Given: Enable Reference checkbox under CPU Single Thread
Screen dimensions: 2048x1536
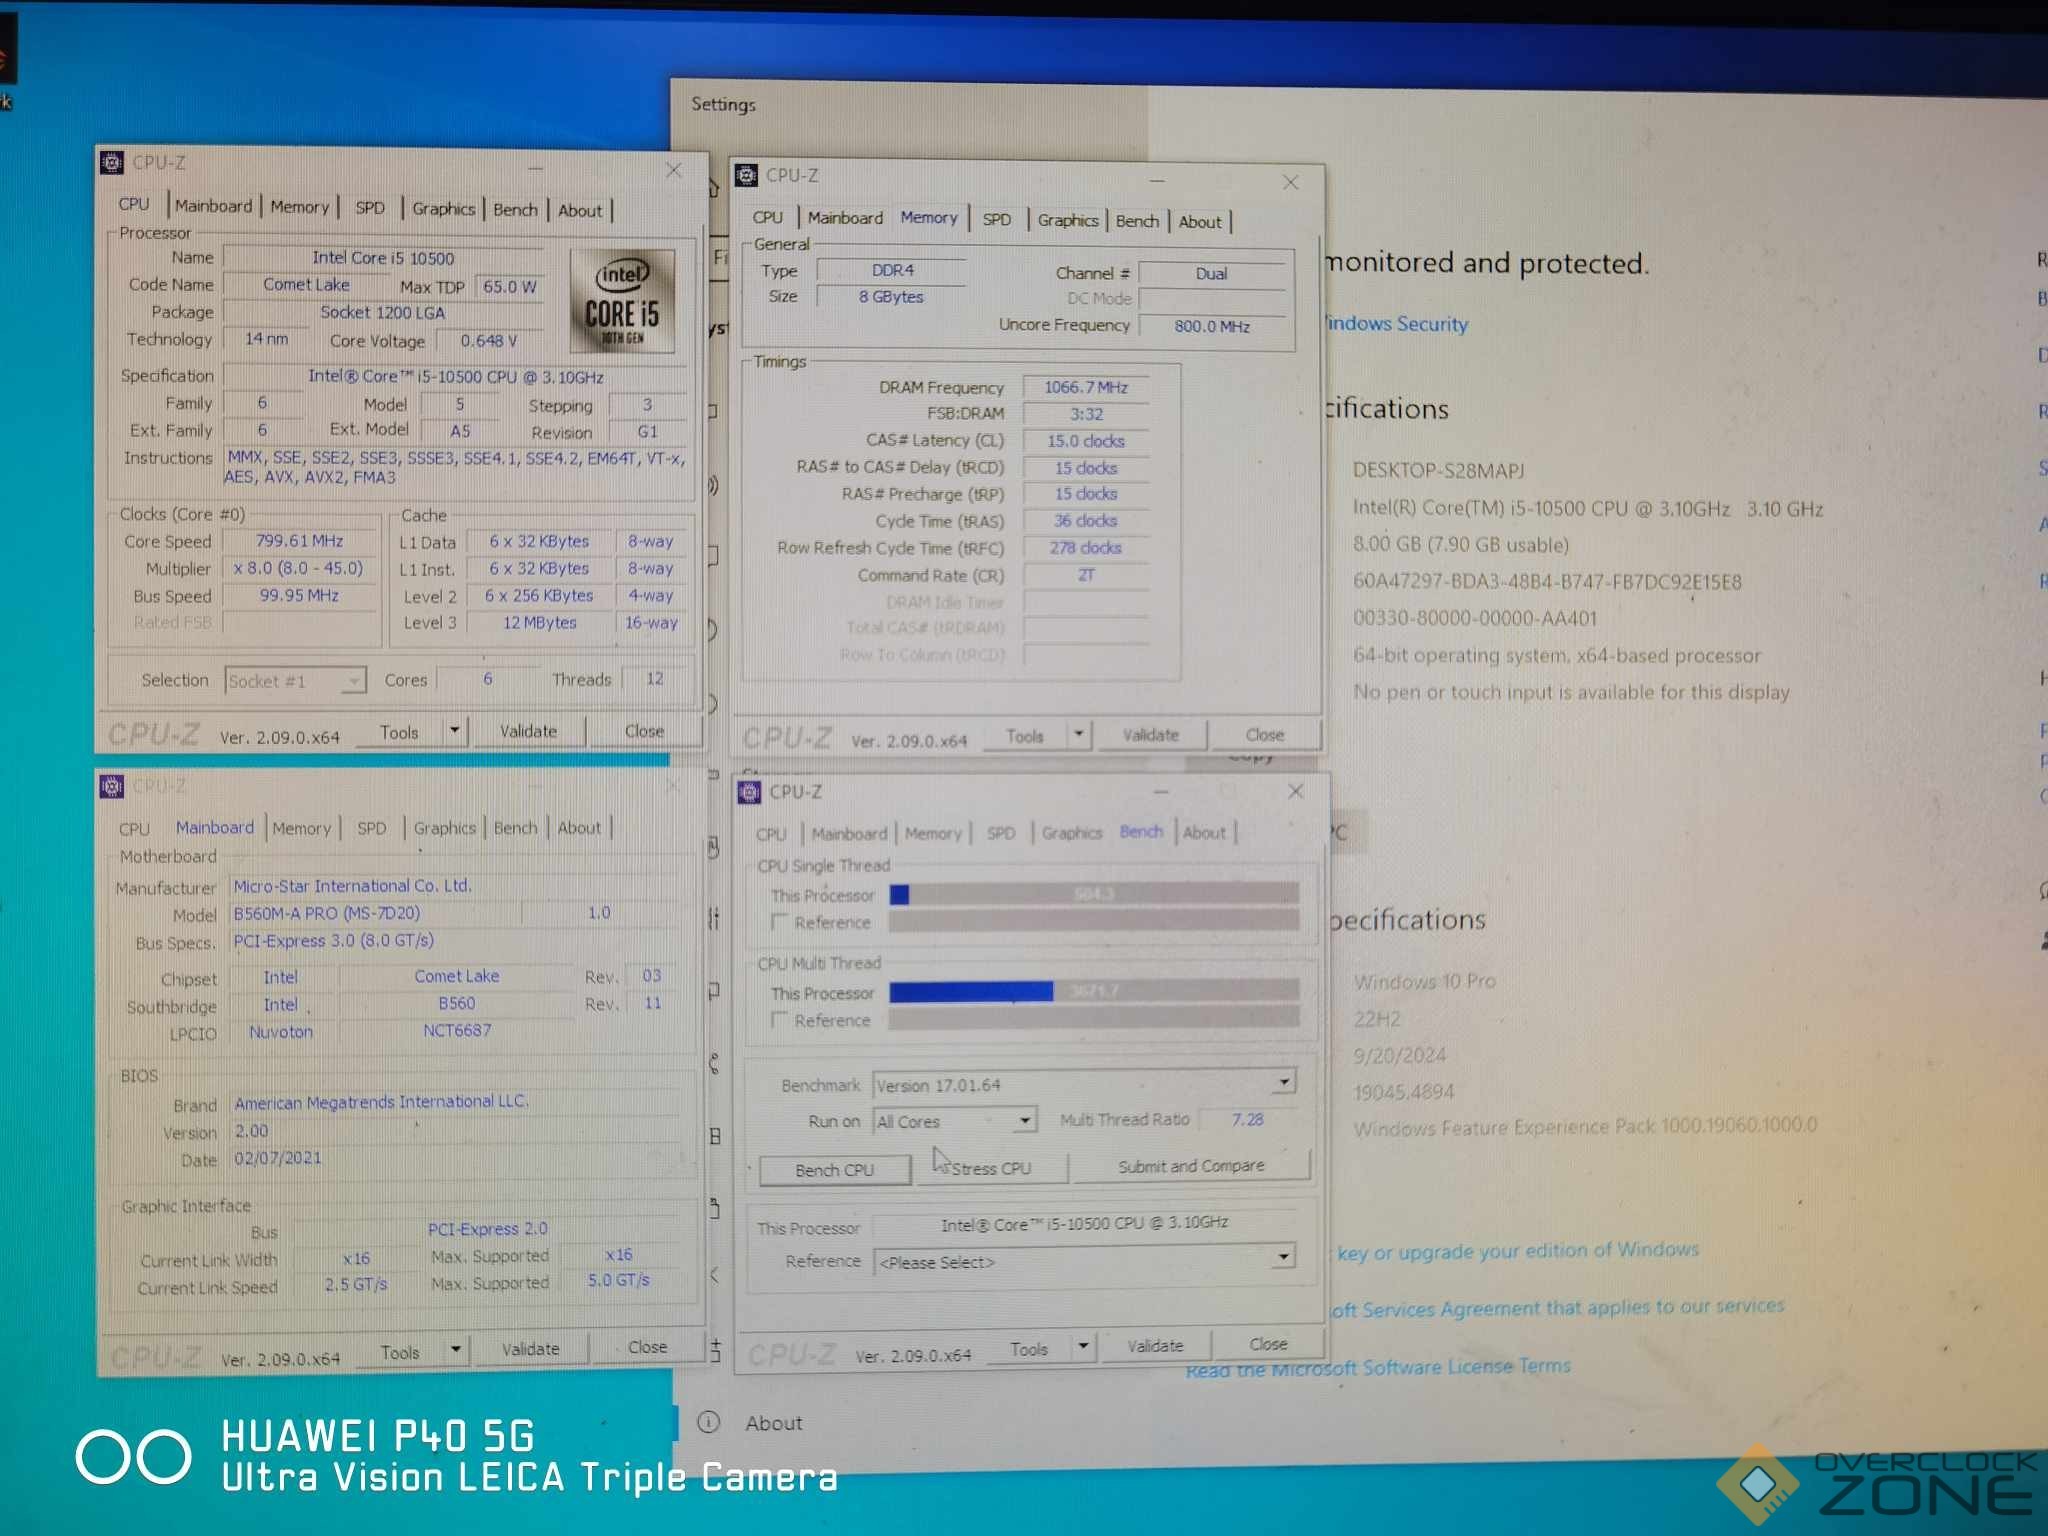Looking at the screenshot, I should 780,922.
